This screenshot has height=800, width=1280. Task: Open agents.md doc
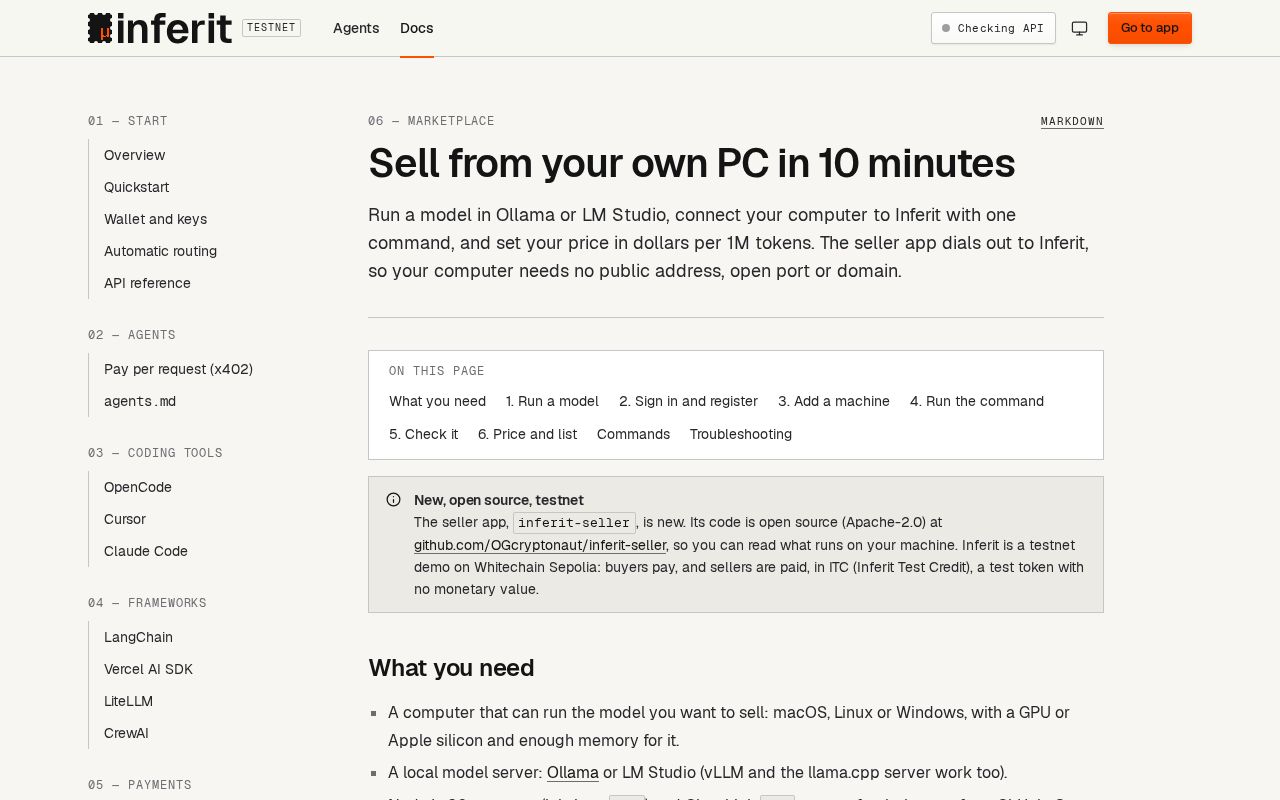pos(140,401)
